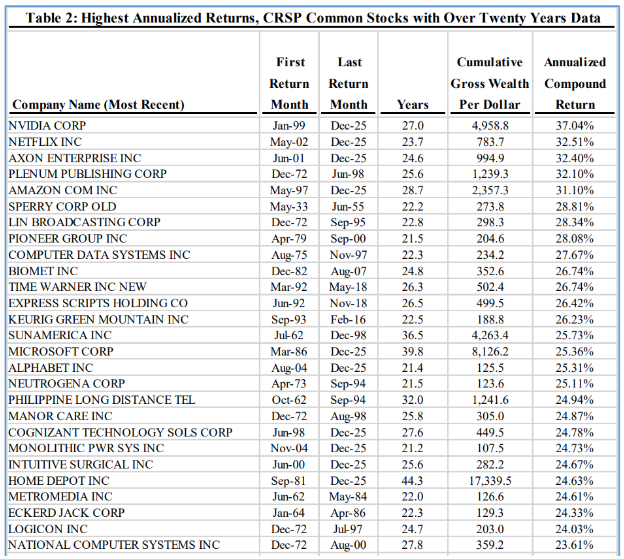The width and height of the screenshot is (624, 559).
Task: Click Home Depot's 17,339.5 cumulative wealth value
Action: point(490,481)
